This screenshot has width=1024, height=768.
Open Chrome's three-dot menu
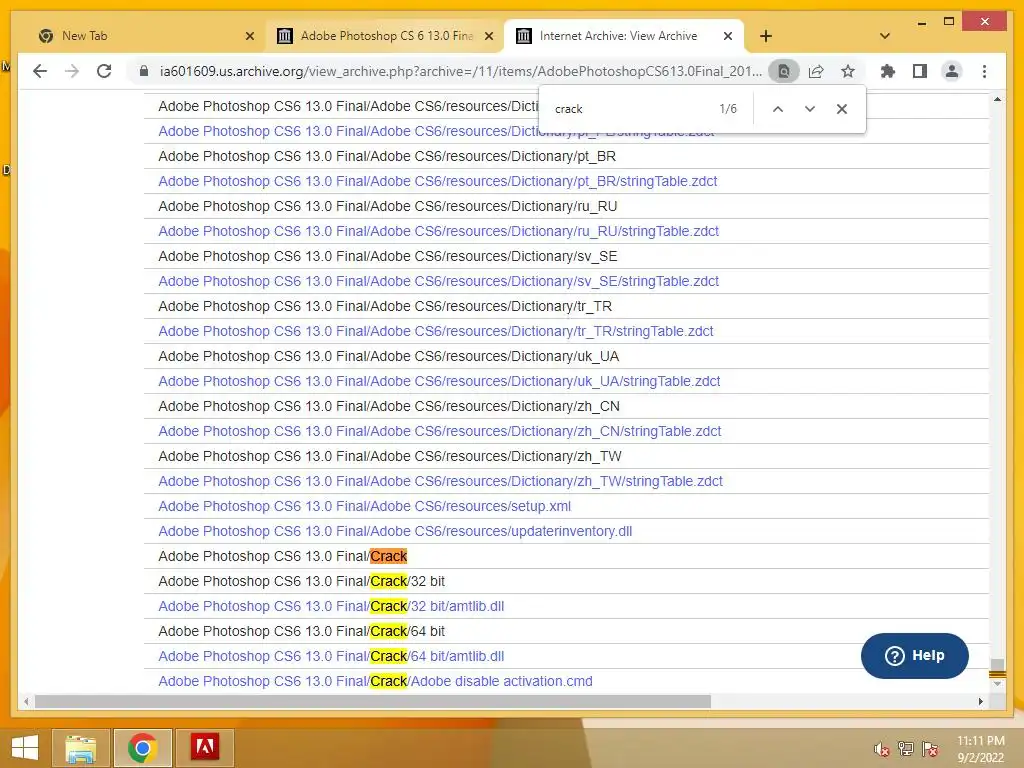pyautogui.click(x=984, y=71)
